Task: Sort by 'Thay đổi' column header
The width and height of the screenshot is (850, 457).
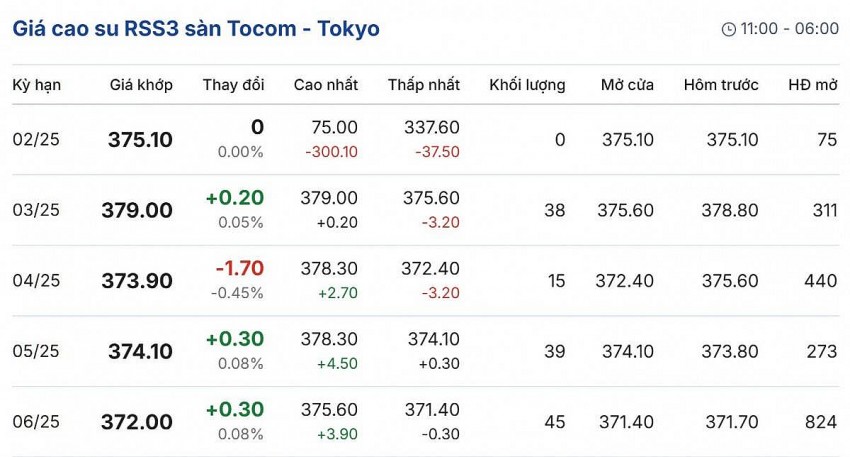Action: (x=233, y=85)
